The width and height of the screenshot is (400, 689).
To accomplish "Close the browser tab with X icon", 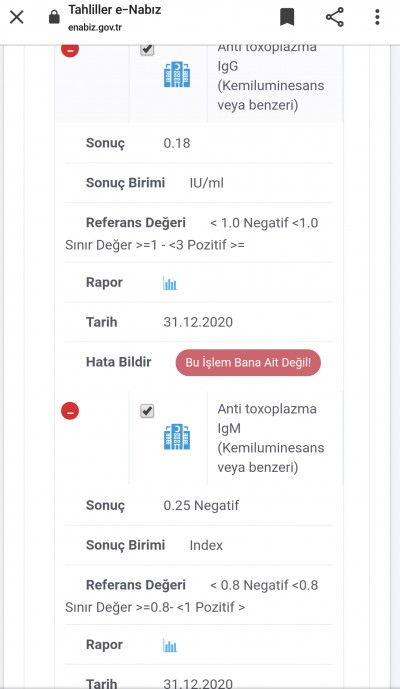I will [x=17, y=18].
